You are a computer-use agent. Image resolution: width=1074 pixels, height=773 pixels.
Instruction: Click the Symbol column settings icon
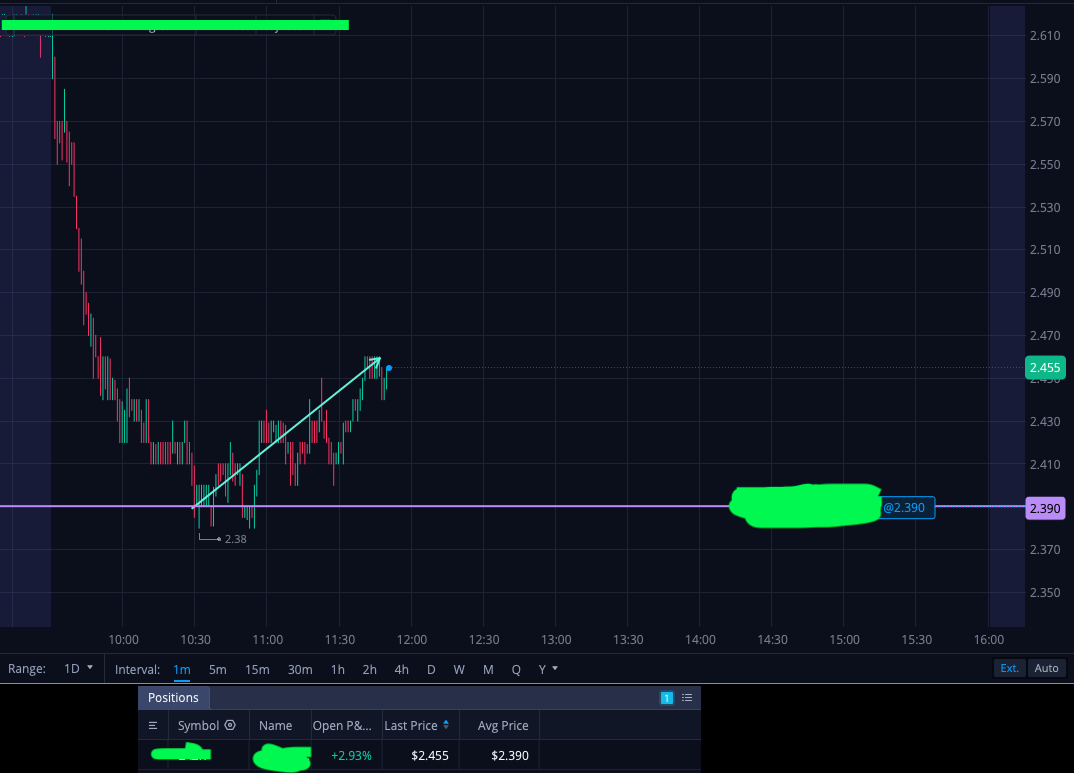coord(230,725)
